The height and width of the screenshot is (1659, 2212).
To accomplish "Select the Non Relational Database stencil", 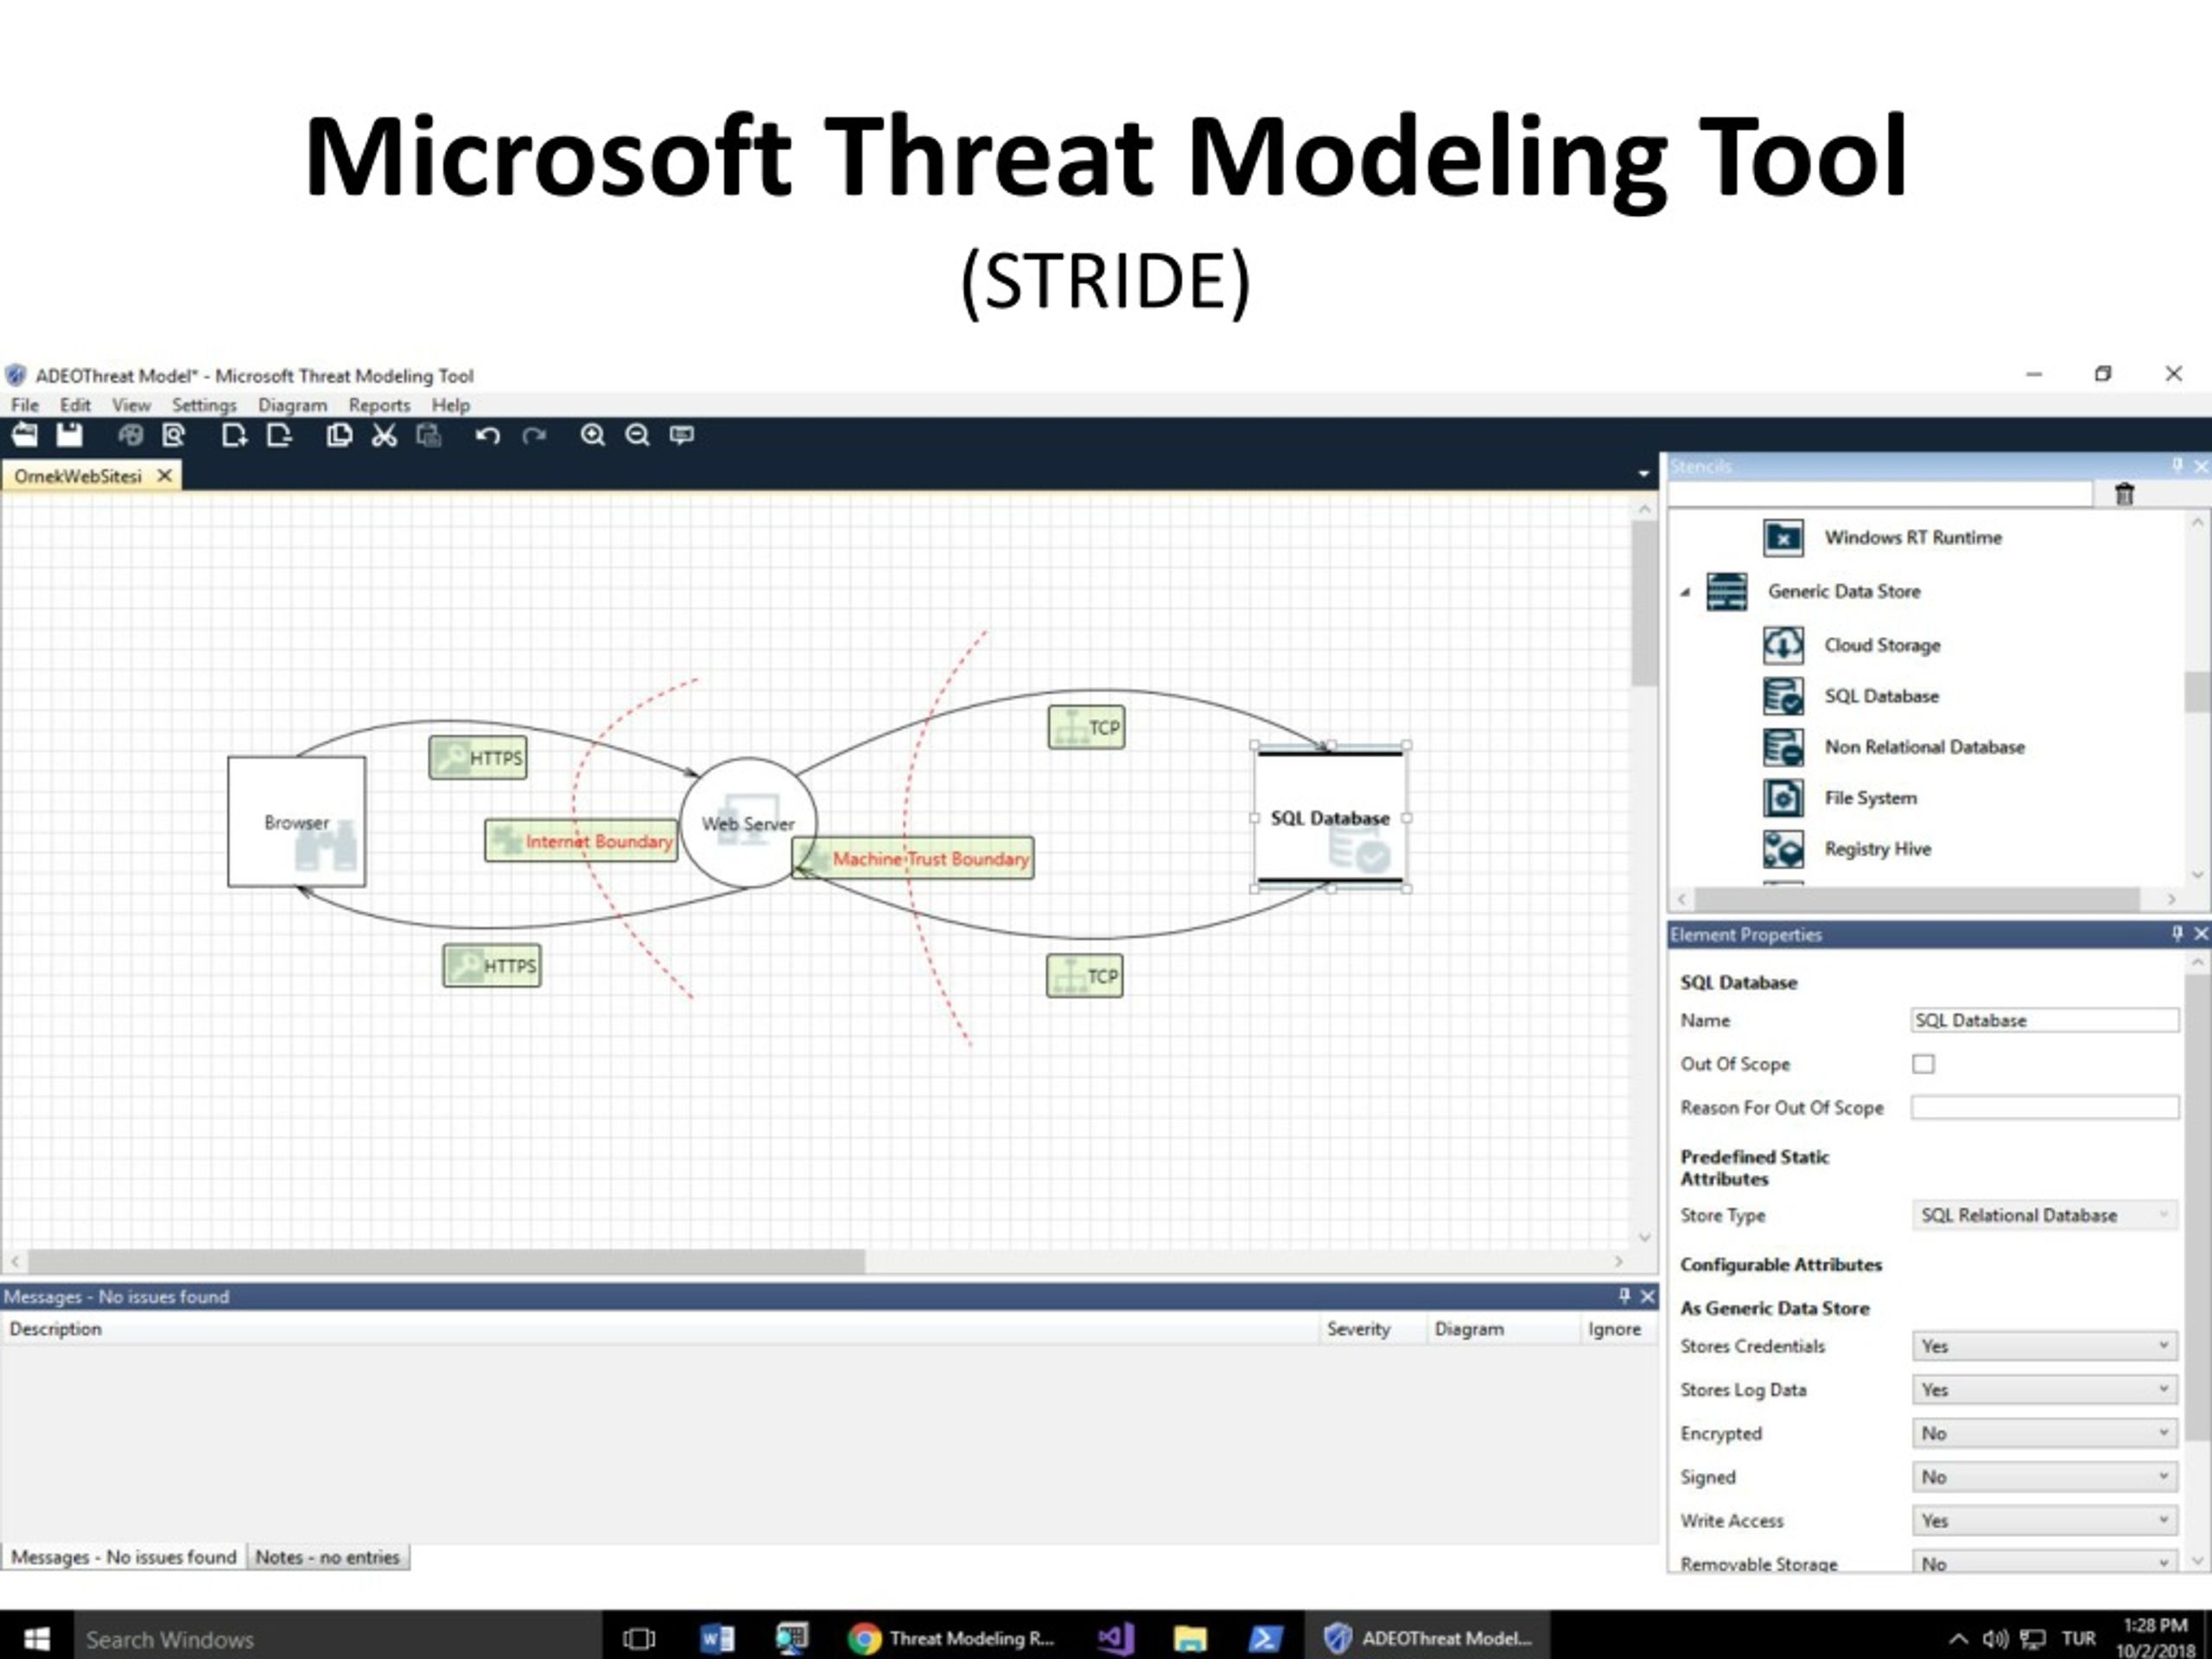I will coord(1893,747).
